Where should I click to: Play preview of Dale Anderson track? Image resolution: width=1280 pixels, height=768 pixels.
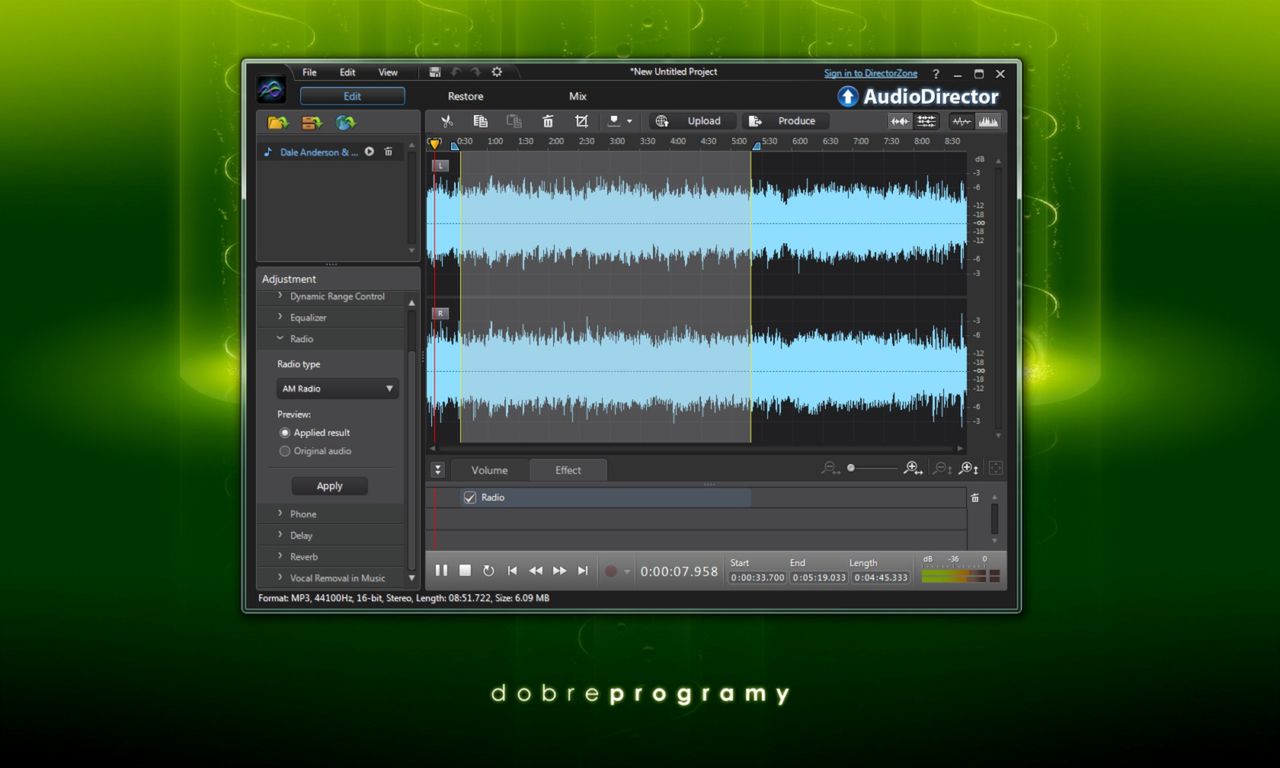369,152
